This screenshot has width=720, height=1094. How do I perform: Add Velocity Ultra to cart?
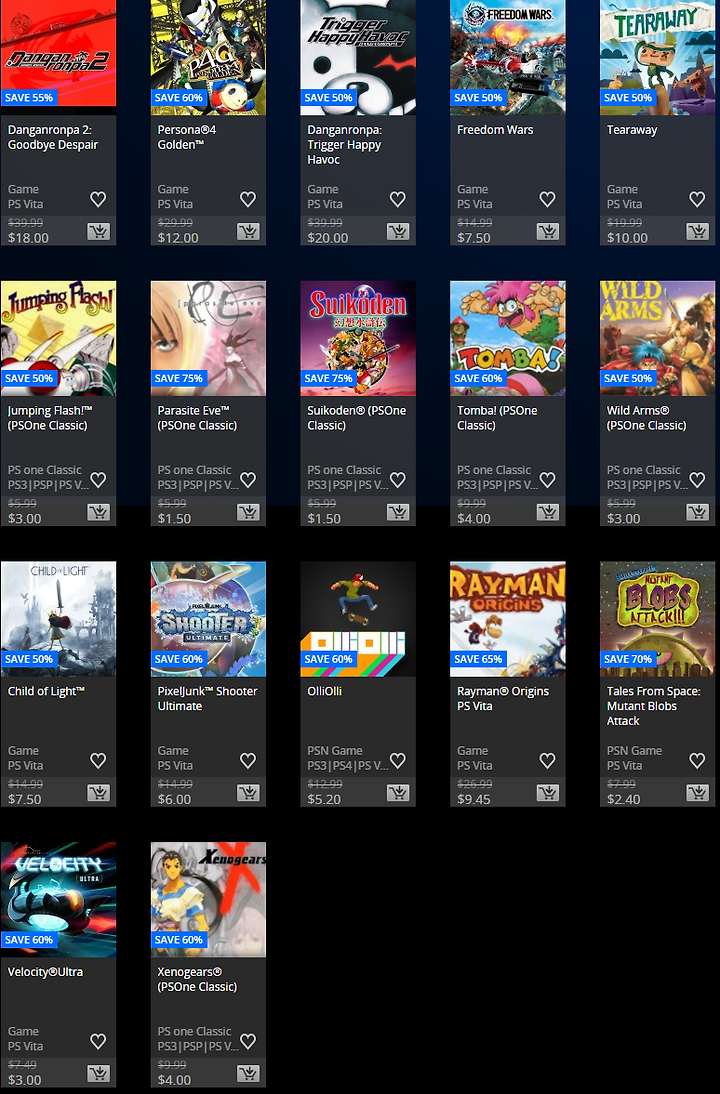[x=98, y=1073]
